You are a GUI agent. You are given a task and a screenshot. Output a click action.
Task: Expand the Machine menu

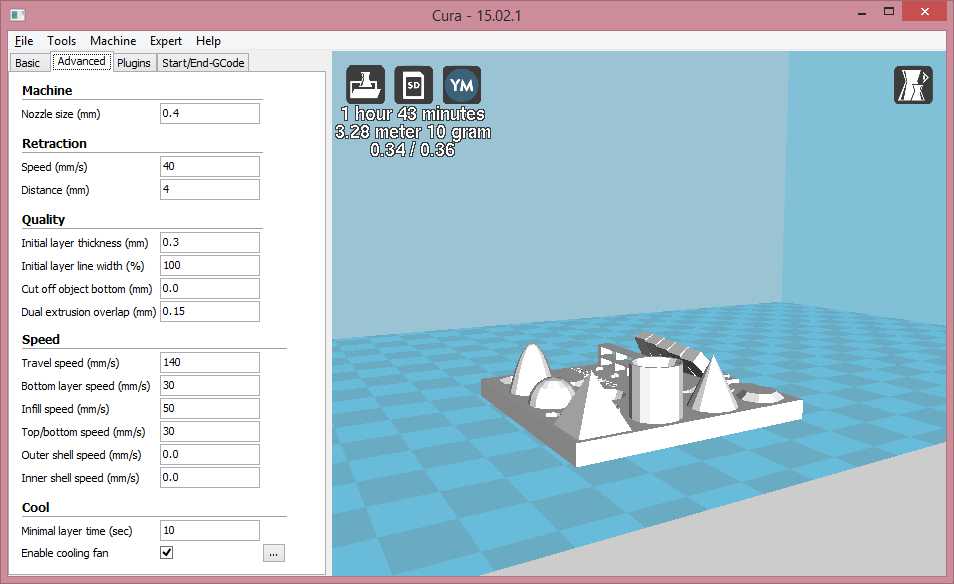point(113,41)
